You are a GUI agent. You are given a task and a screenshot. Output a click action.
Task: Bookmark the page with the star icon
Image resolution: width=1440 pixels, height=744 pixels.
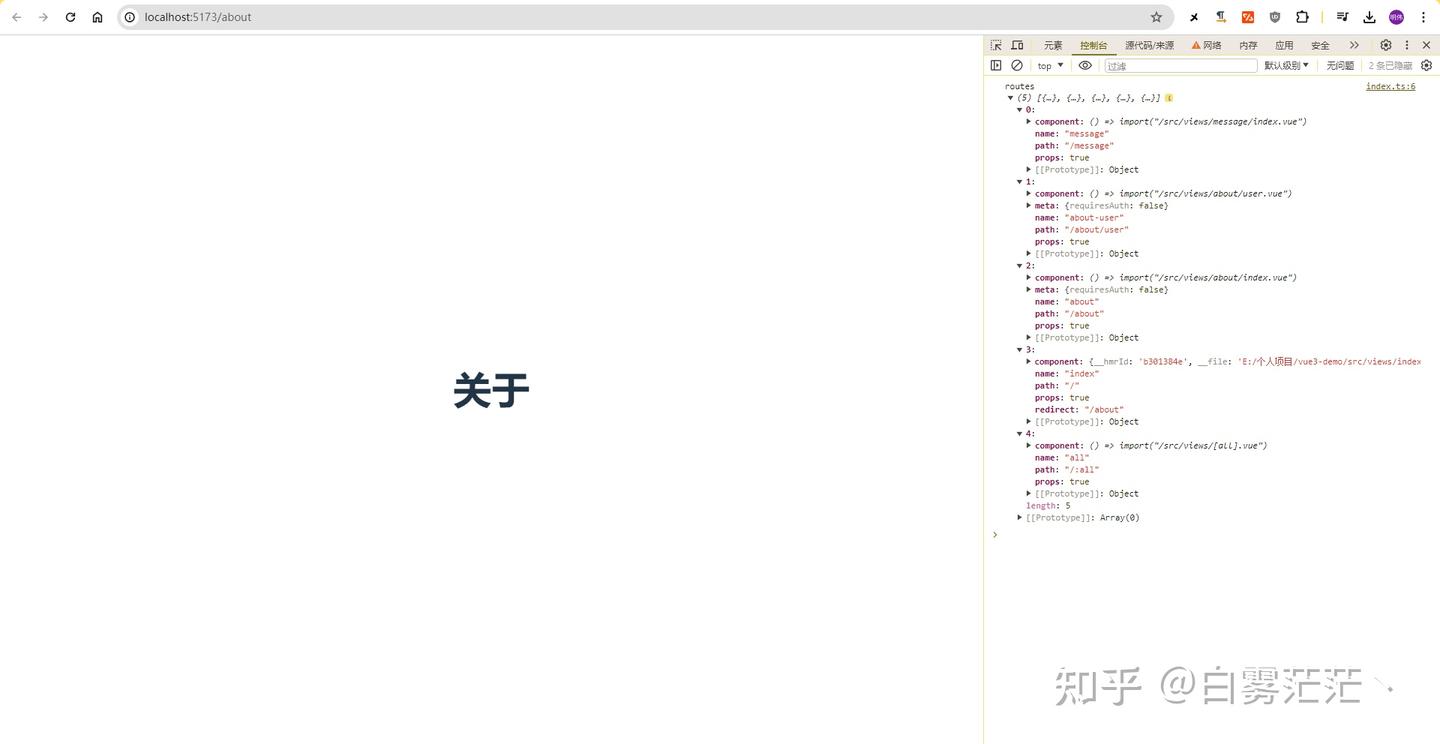pos(1156,17)
